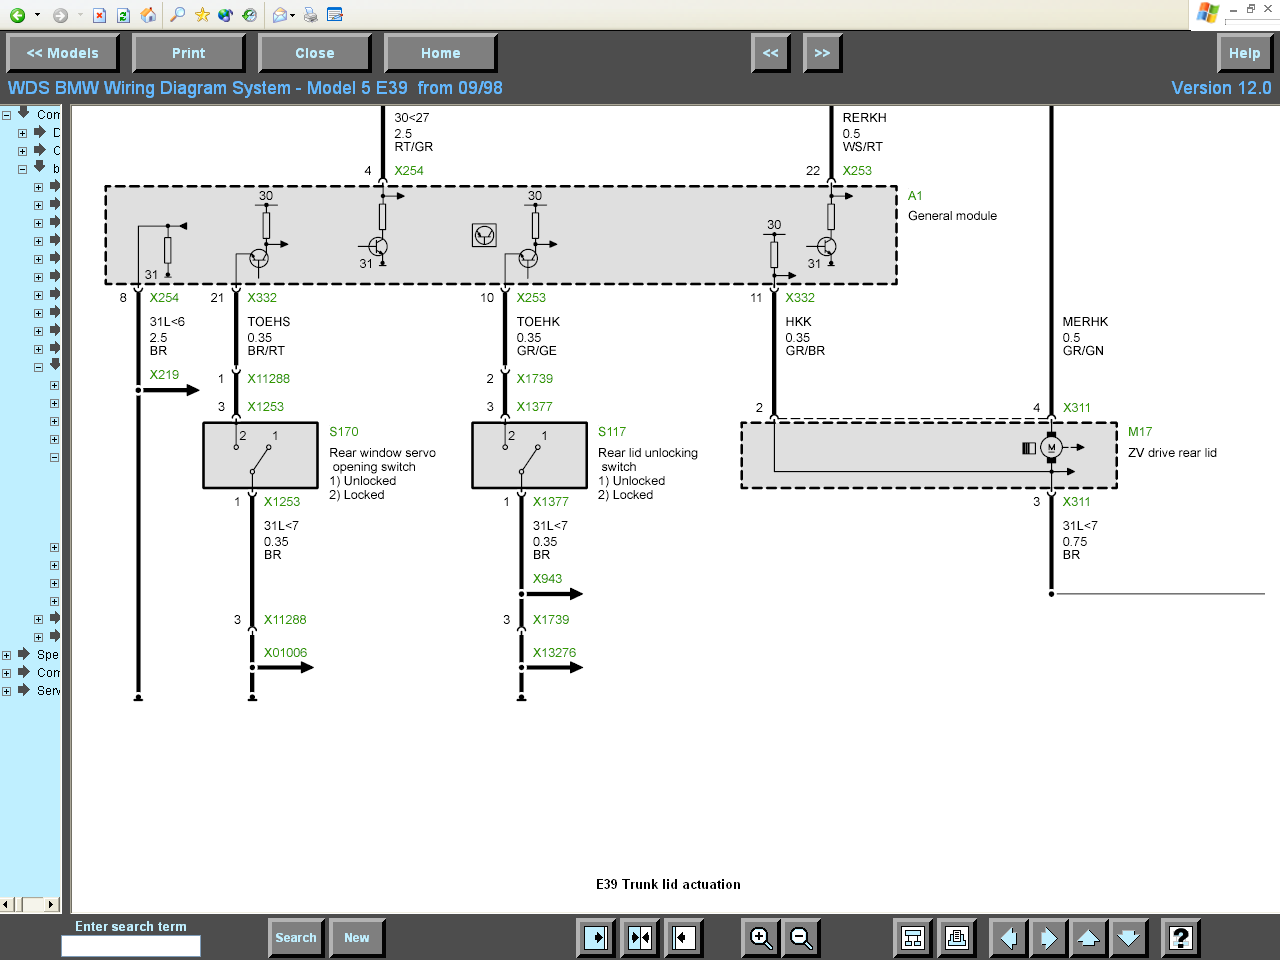This screenshot has width=1280, height=960.
Task: Expand the 'Com' node below 'Spe'
Action: 6,674
